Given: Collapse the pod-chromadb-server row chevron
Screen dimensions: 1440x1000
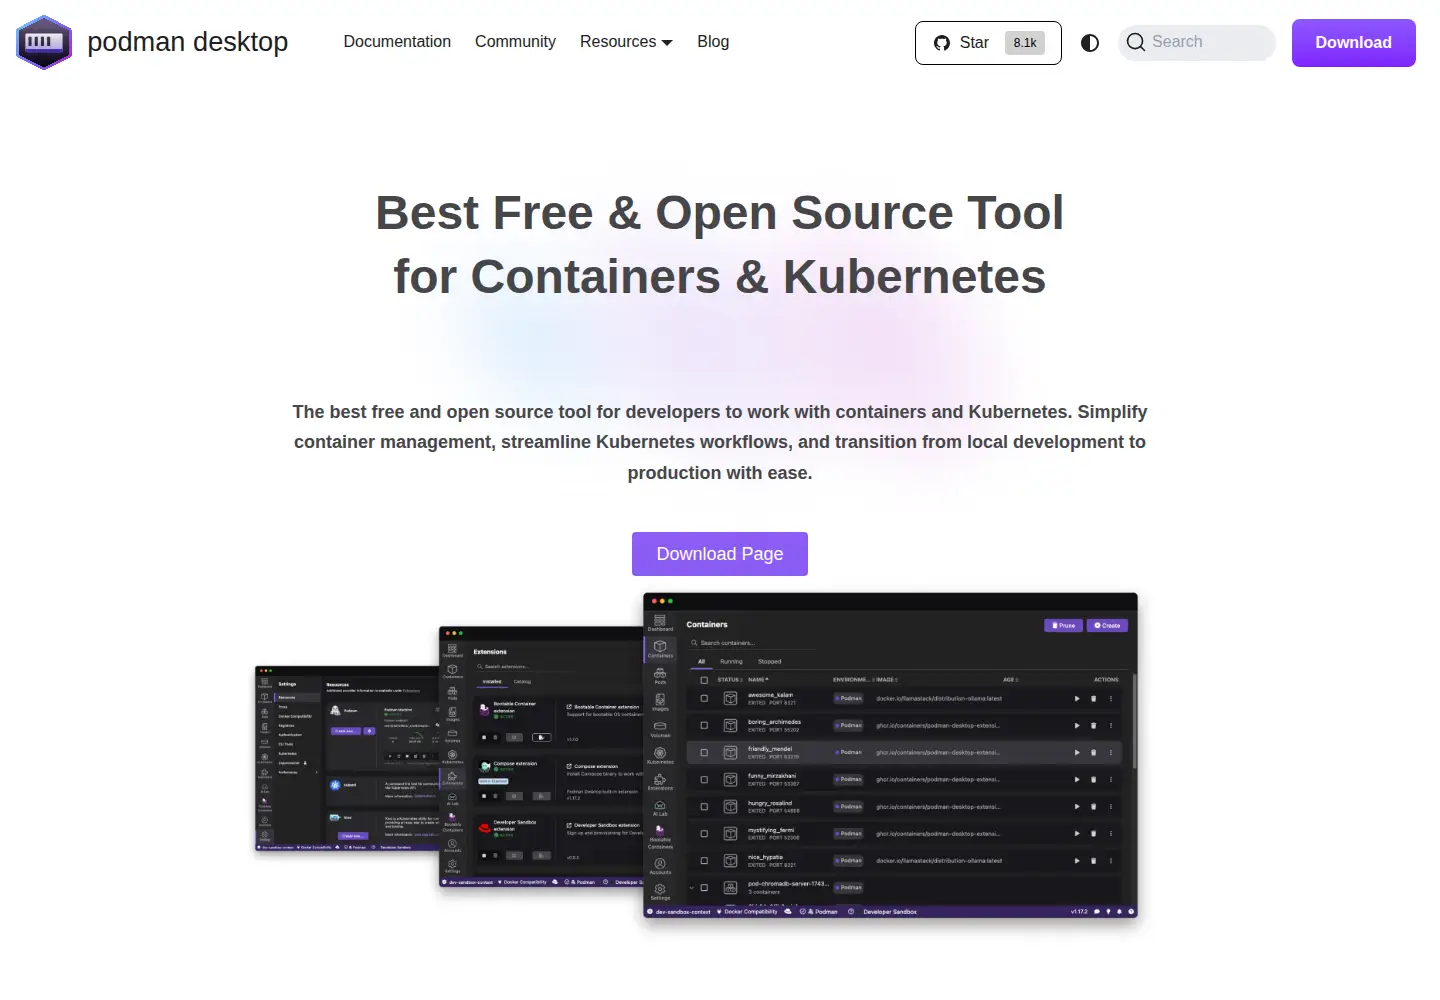Looking at the screenshot, I should pos(691,887).
